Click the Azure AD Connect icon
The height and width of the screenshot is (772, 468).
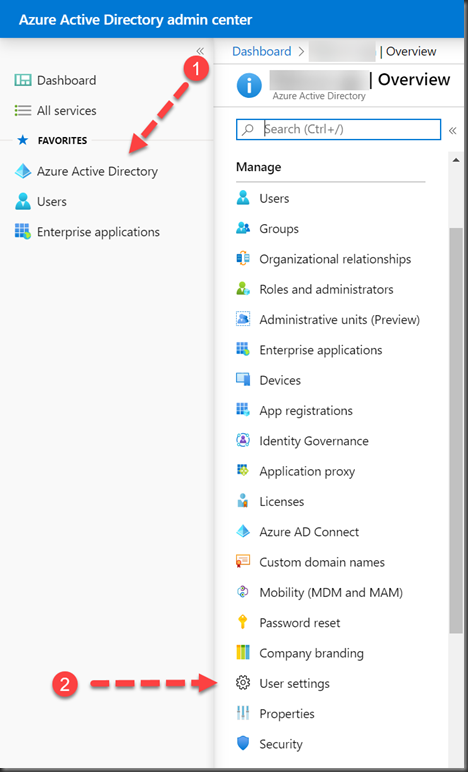pos(243,532)
